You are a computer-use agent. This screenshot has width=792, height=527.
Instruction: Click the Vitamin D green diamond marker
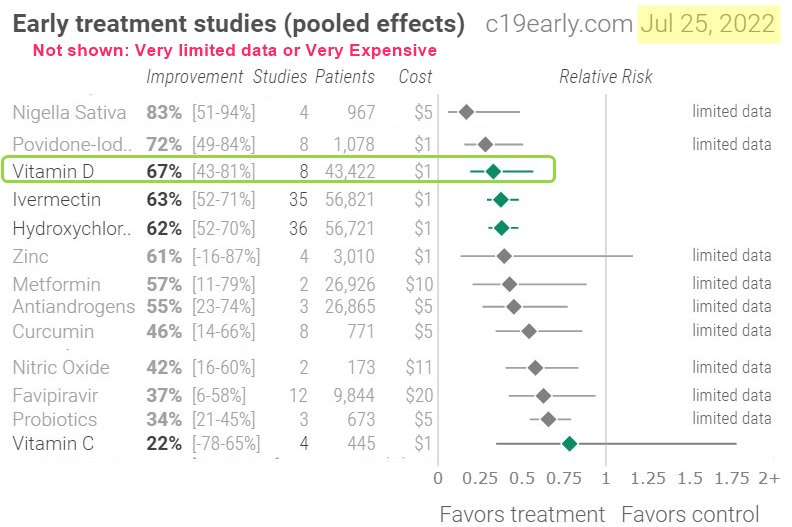(493, 171)
